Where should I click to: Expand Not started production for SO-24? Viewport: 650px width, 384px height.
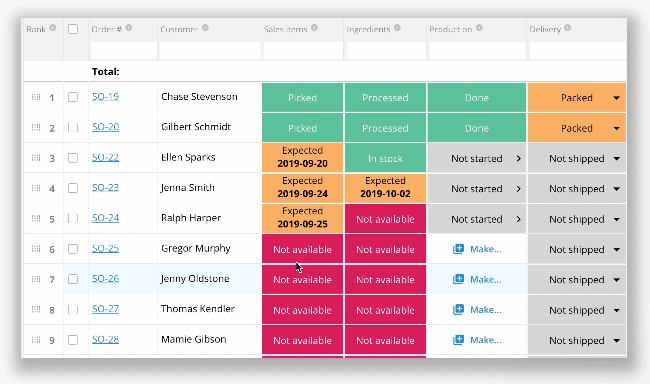pos(519,219)
